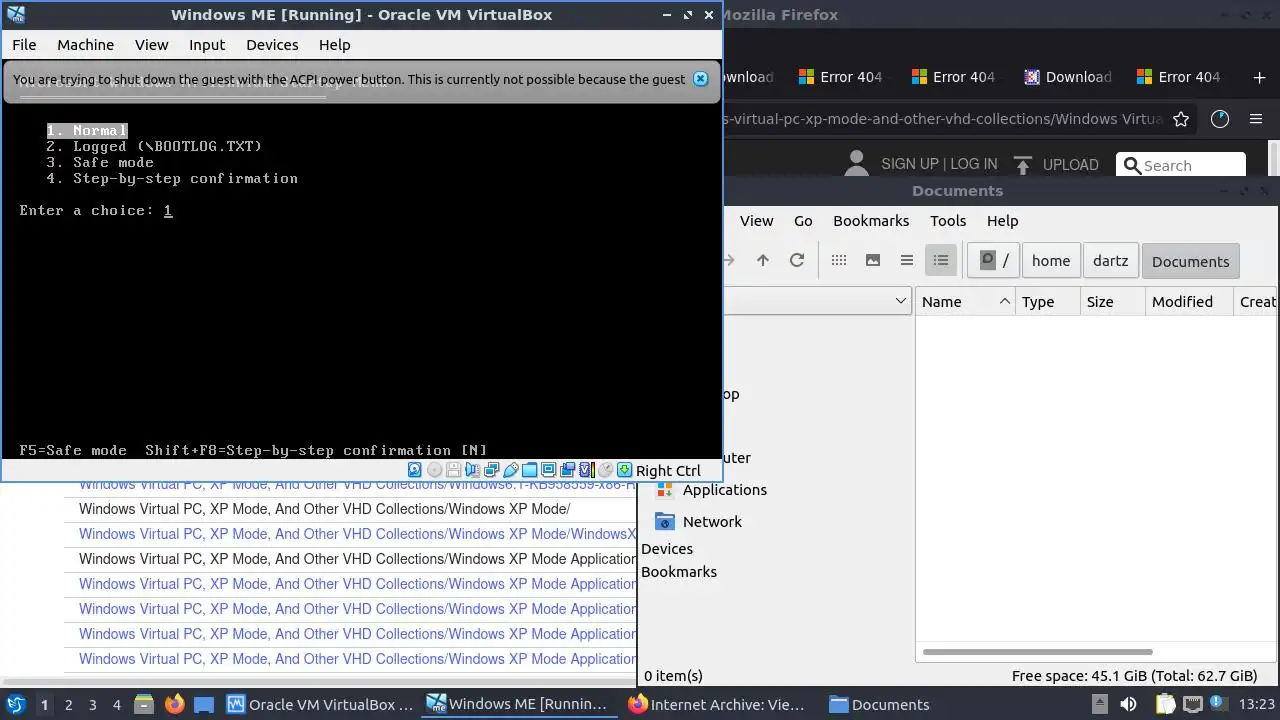This screenshot has height=720, width=1280.
Task: Click the display settings indicator in VirtualBox status bar
Action: click(x=548, y=470)
